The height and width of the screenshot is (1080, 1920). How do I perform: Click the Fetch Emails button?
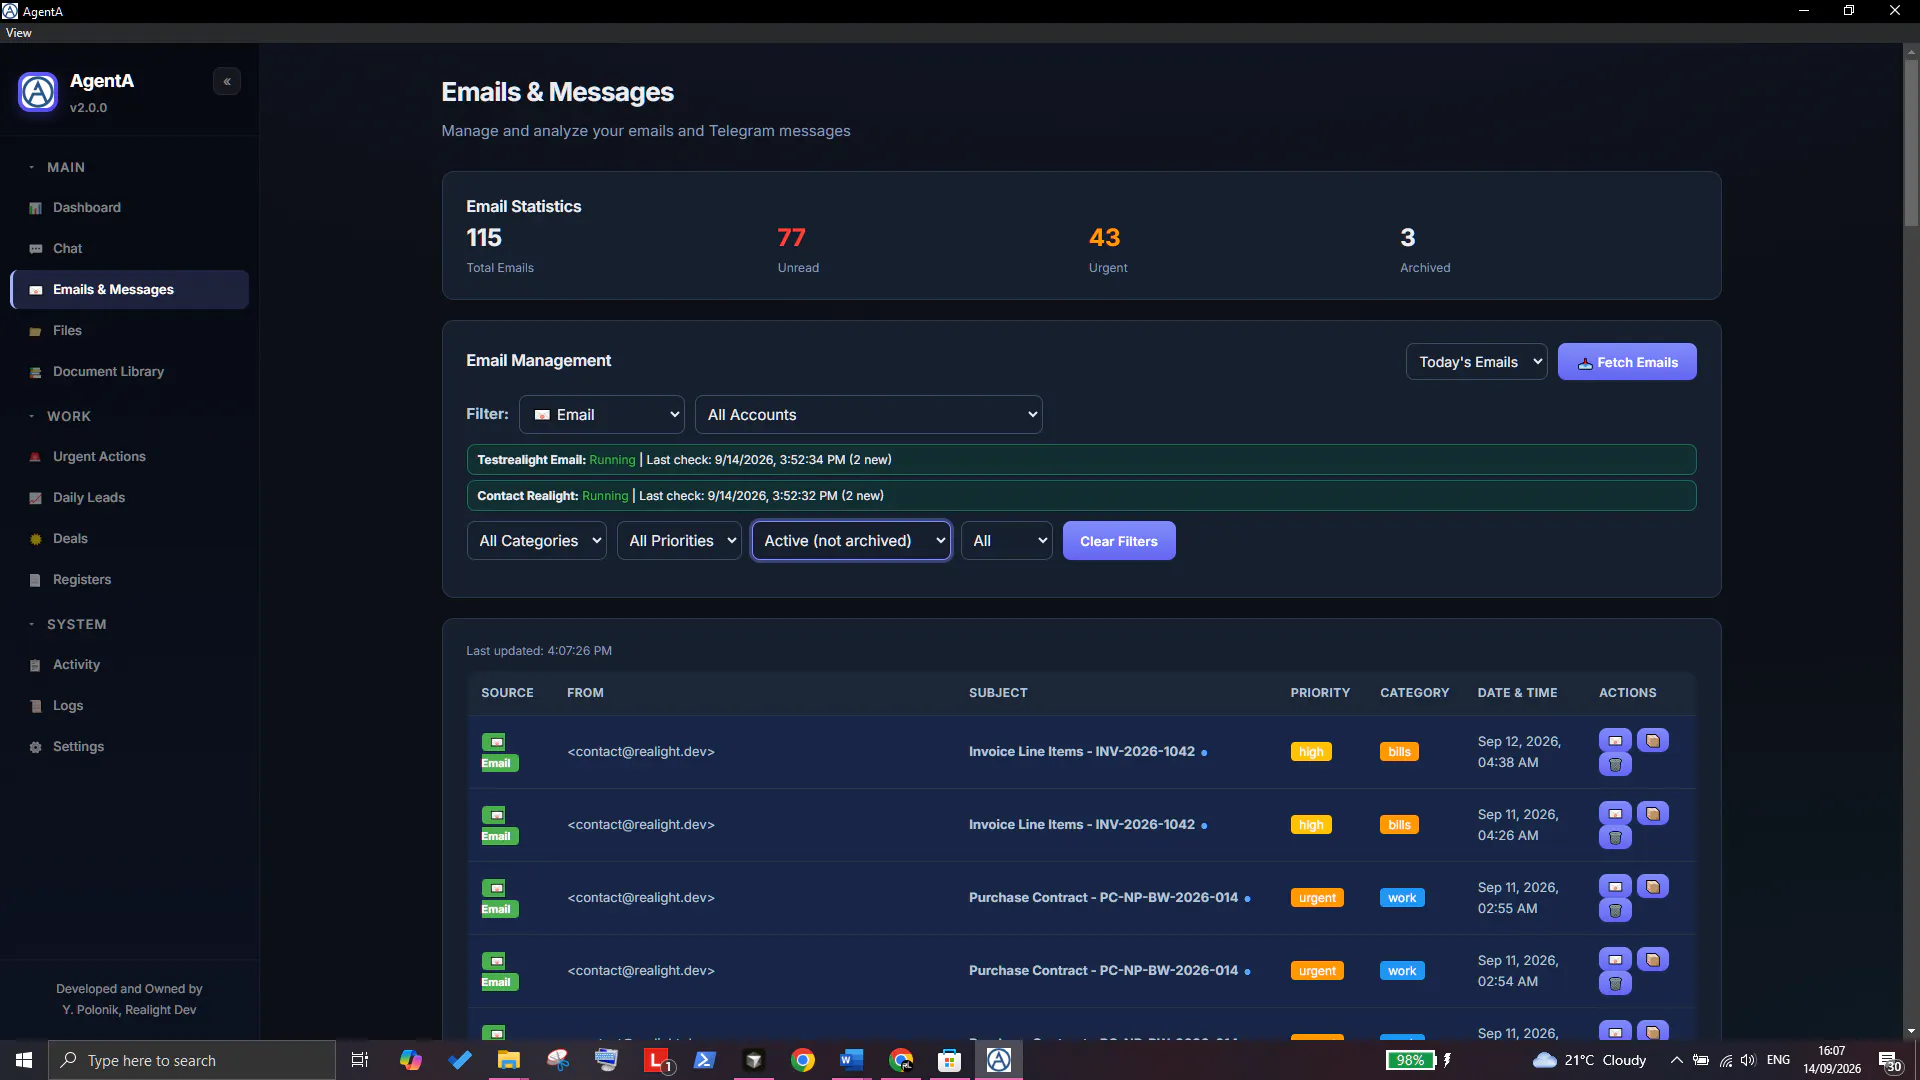tap(1627, 362)
